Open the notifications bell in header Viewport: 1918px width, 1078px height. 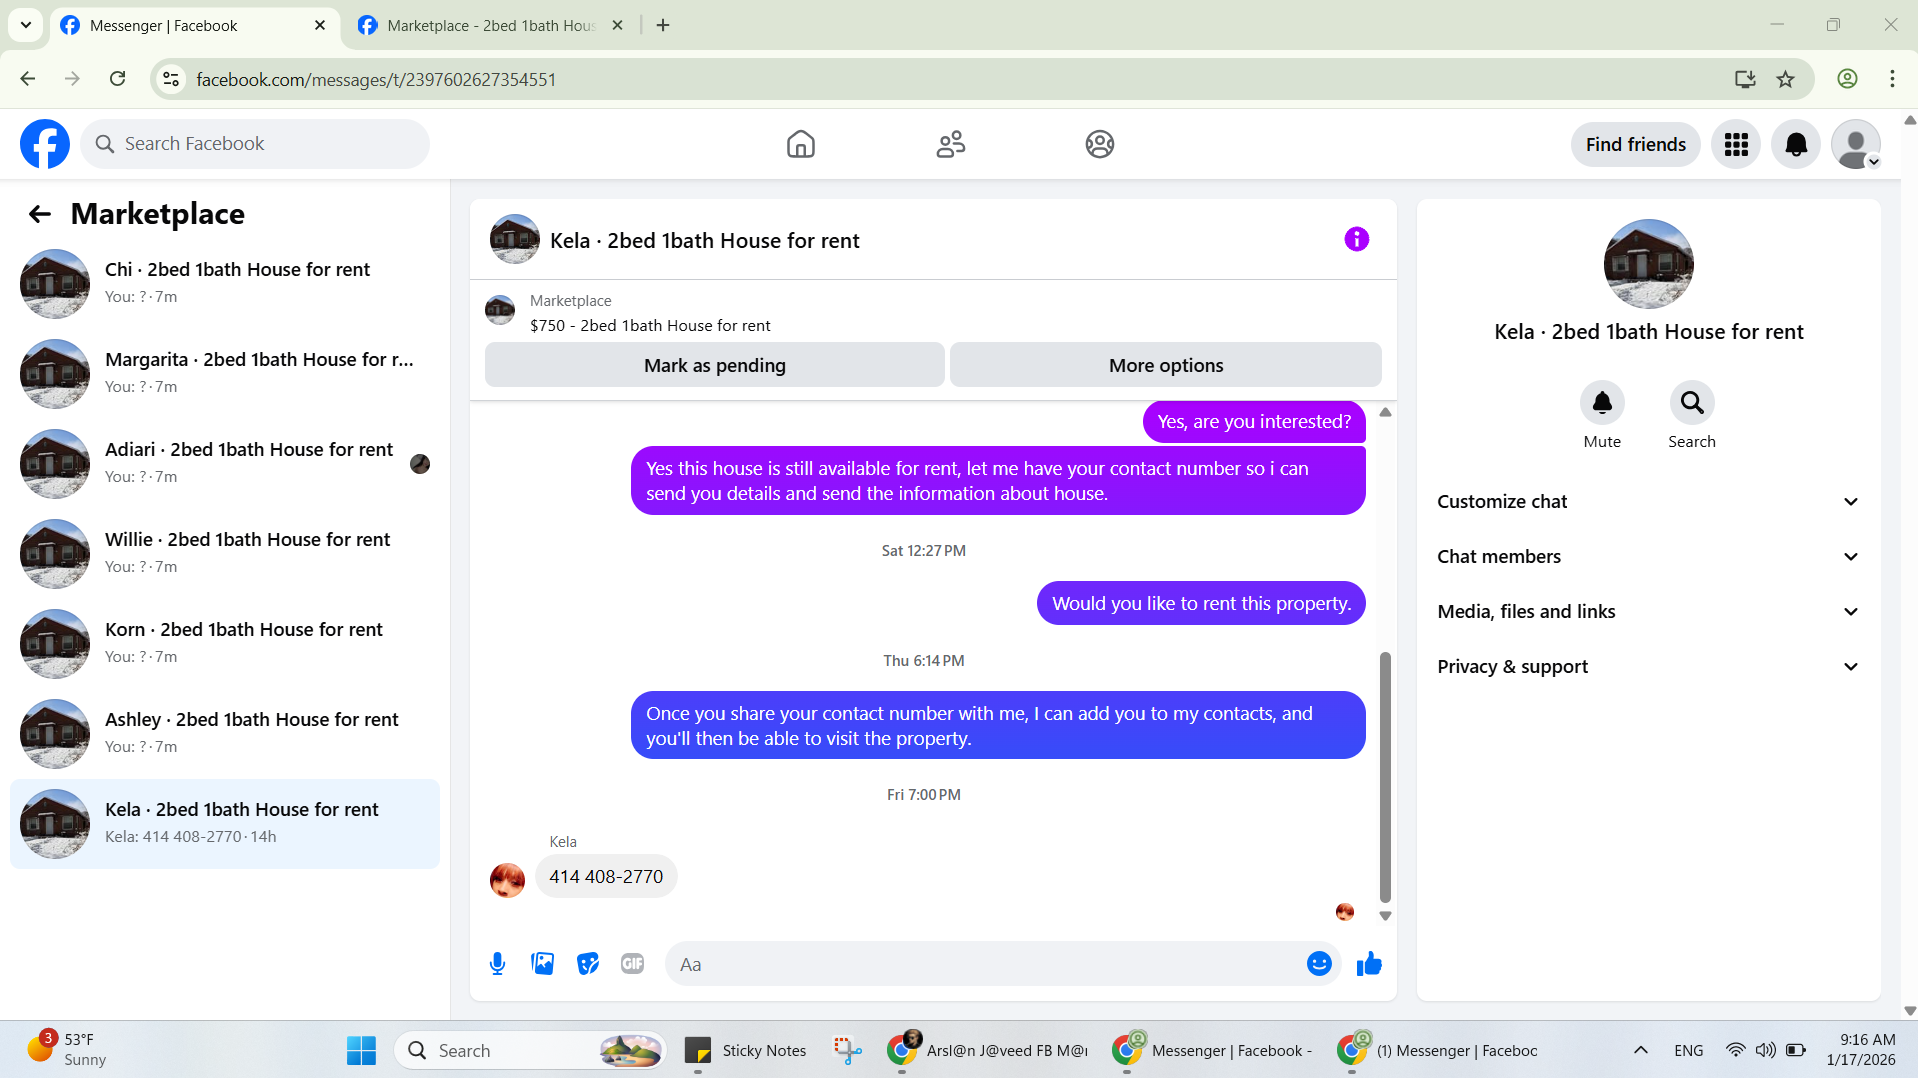click(x=1796, y=144)
